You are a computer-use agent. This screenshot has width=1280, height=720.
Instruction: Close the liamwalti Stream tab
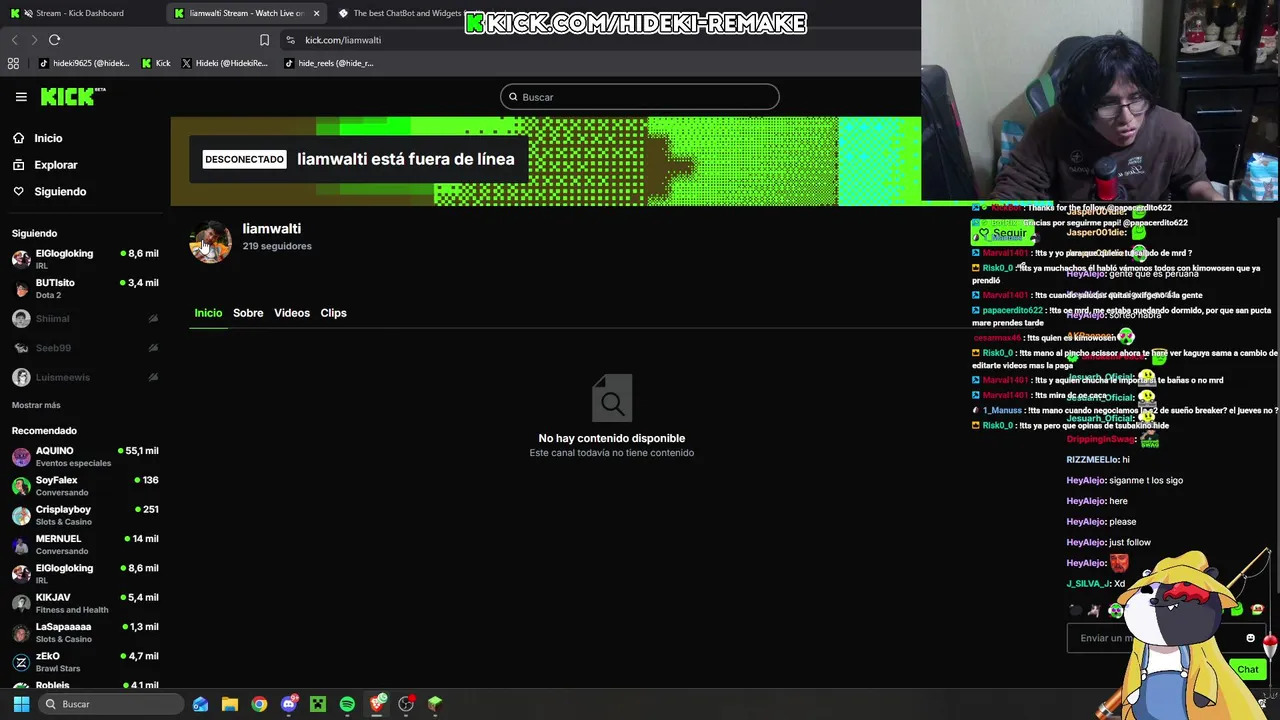coord(316,13)
